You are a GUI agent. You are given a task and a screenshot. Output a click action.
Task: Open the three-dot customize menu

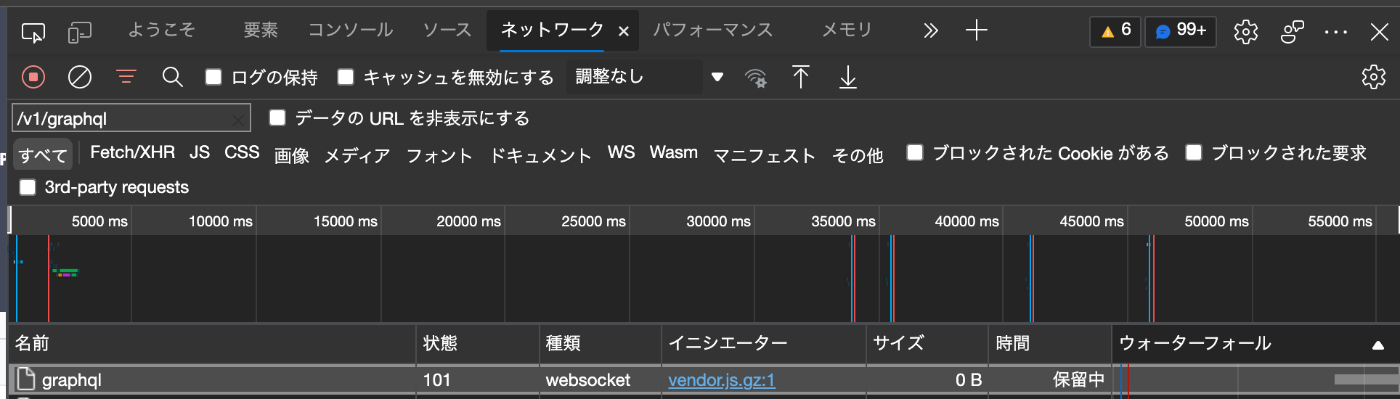tap(1336, 31)
